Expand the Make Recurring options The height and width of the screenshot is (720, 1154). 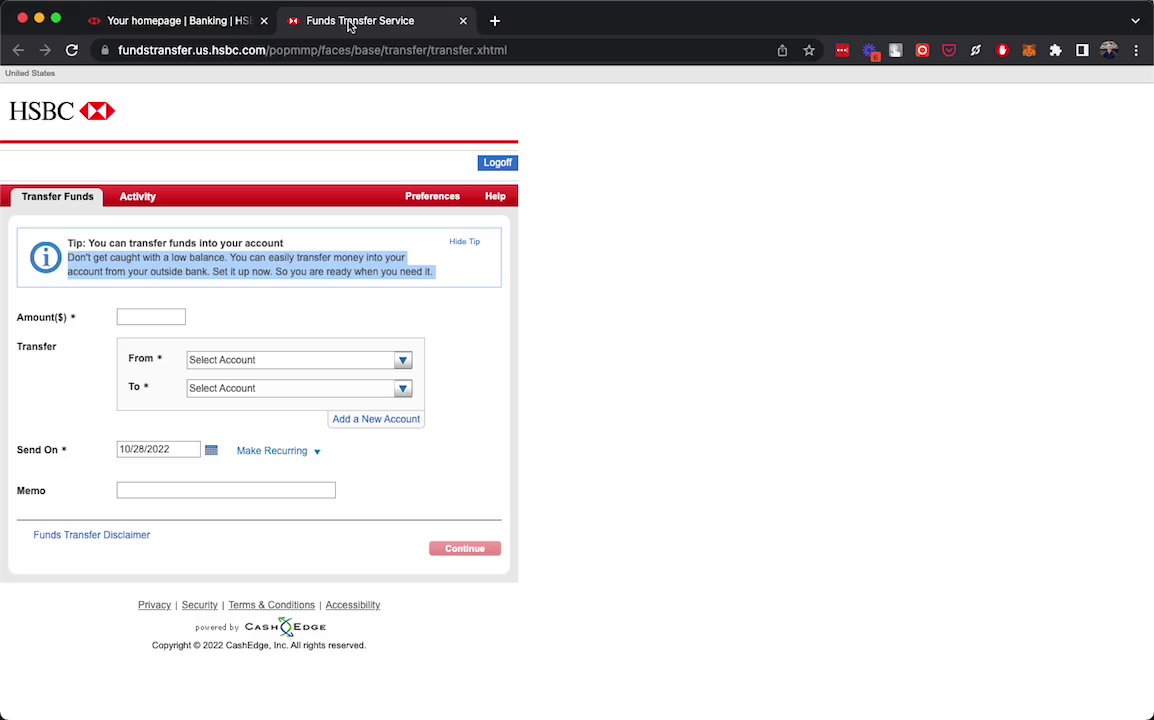pyautogui.click(x=278, y=451)
